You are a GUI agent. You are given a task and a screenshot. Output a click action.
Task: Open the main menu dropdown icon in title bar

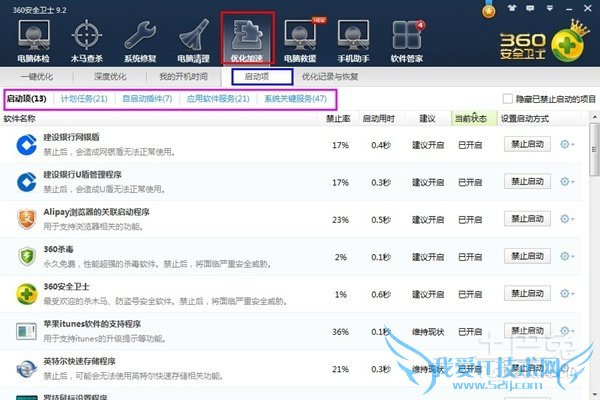click(x=549, y=8)
